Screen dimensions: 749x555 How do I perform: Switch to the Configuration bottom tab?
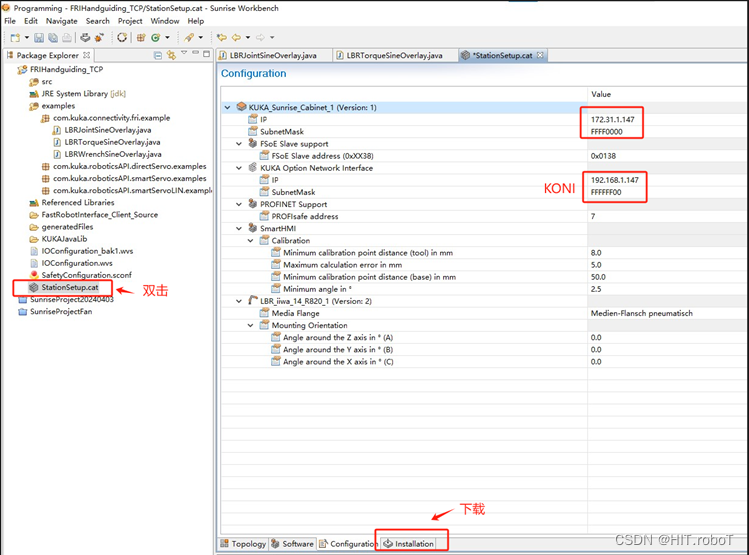coord(349,544)
